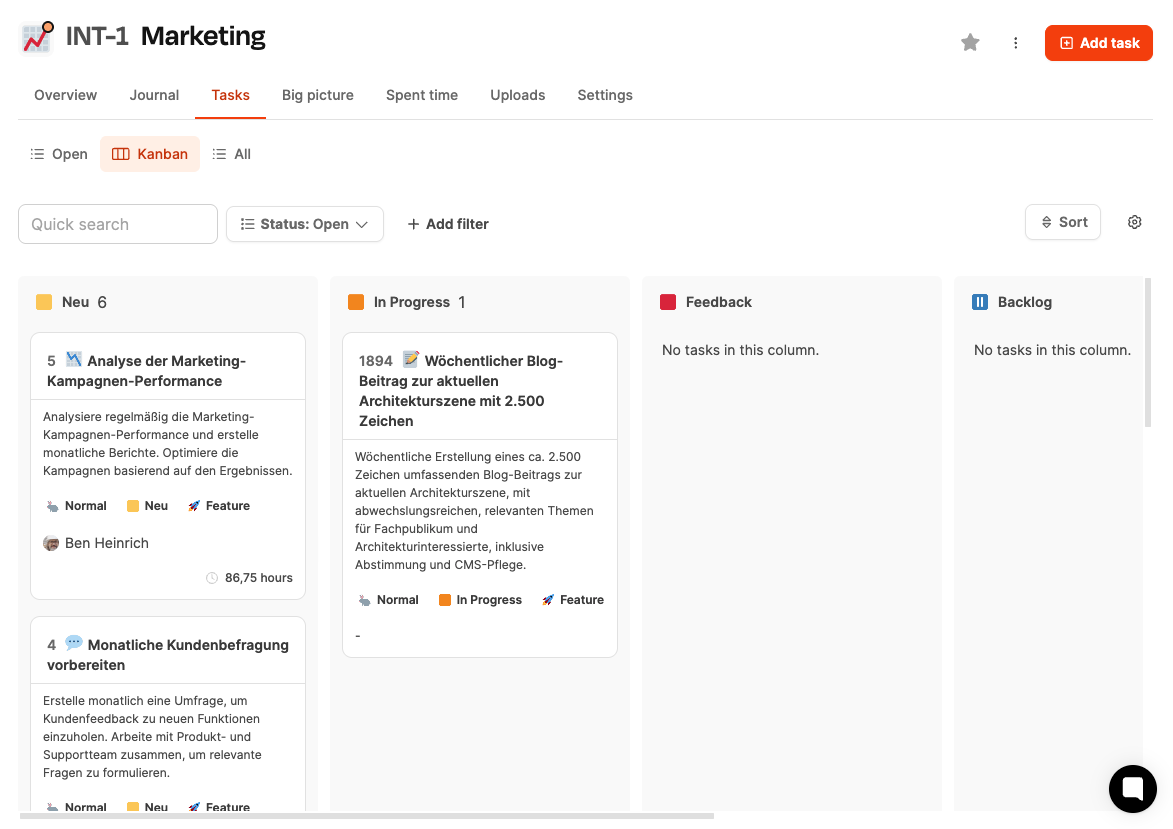Star the Marketing project as favorite

[x=970, y=43]
